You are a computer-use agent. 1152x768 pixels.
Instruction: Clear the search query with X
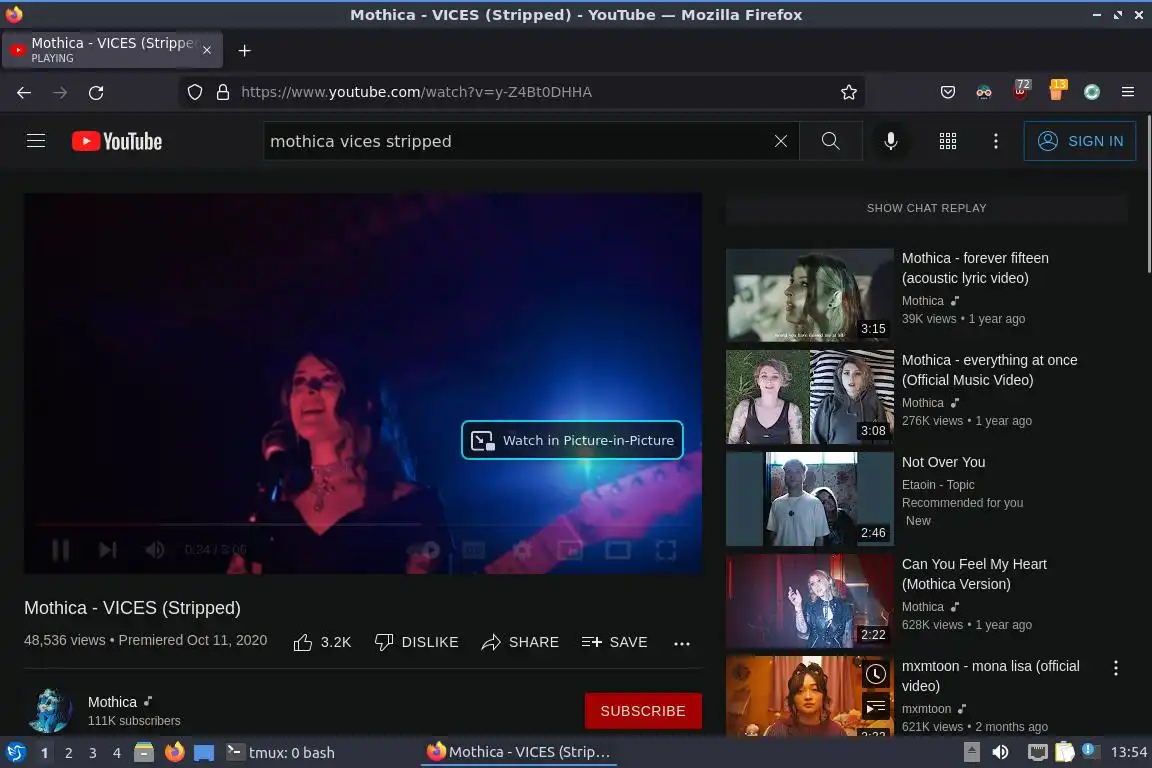tap(780, 141)
